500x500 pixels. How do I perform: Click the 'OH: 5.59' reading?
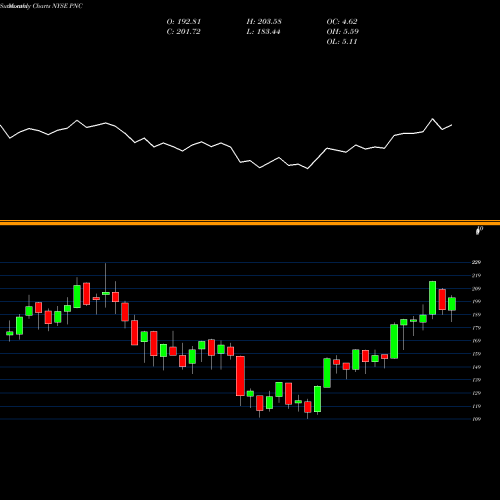coord(343,32)
